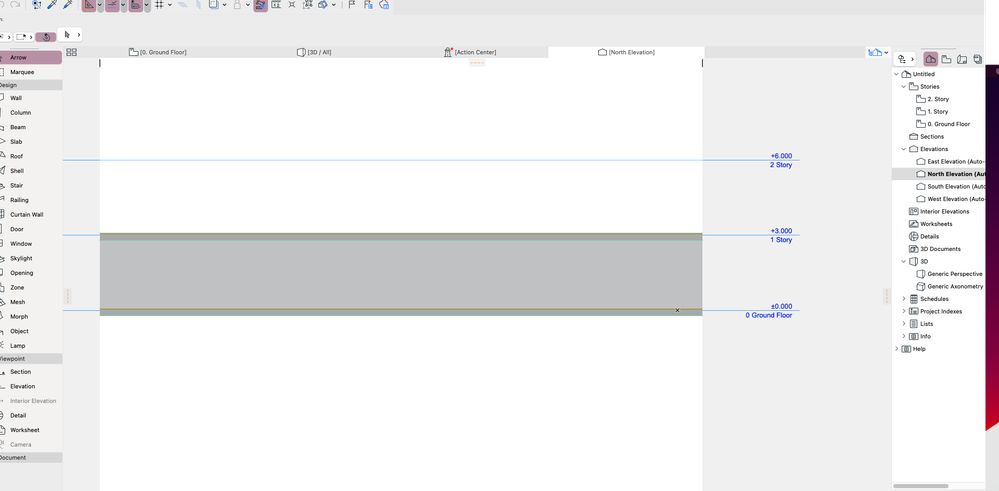The width and height of the screenshot is (999, 491).
Task: Open the Measure tool options dropdown
Action: [147, 5]
